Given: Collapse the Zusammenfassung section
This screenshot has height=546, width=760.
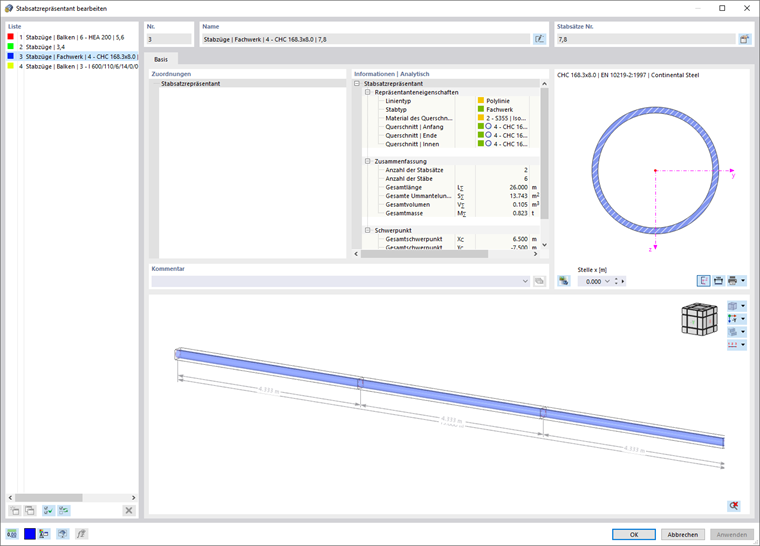Looking at the screenshot, I should click(367, 161).
